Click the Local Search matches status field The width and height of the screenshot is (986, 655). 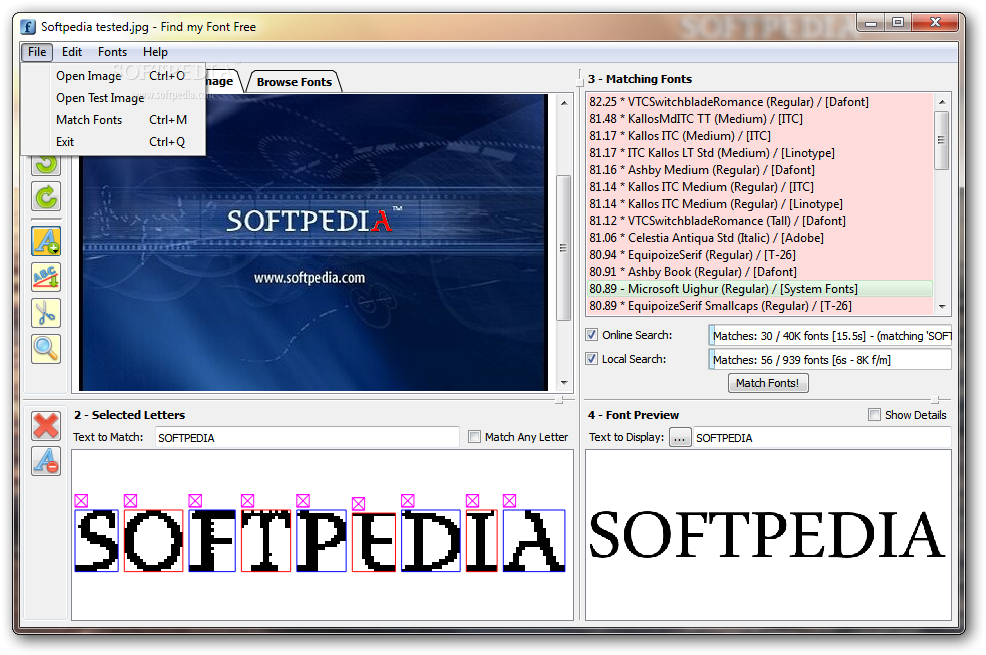click(830, 360)
